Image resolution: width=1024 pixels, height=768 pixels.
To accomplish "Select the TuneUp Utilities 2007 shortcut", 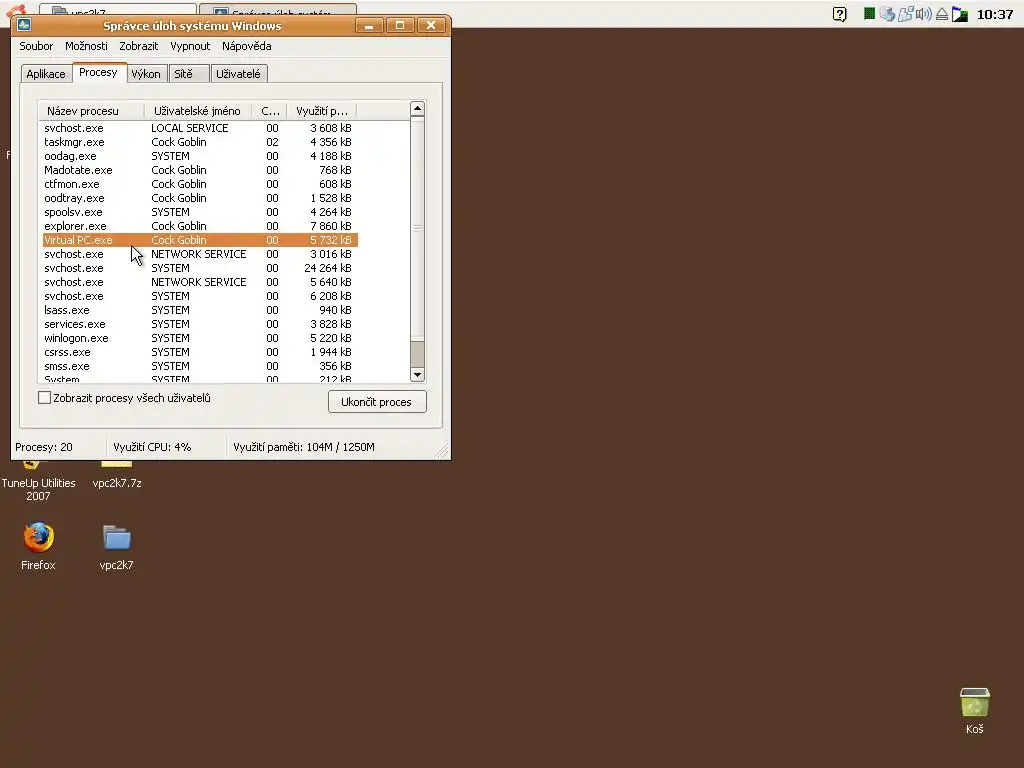I will [x=38, y=482].
